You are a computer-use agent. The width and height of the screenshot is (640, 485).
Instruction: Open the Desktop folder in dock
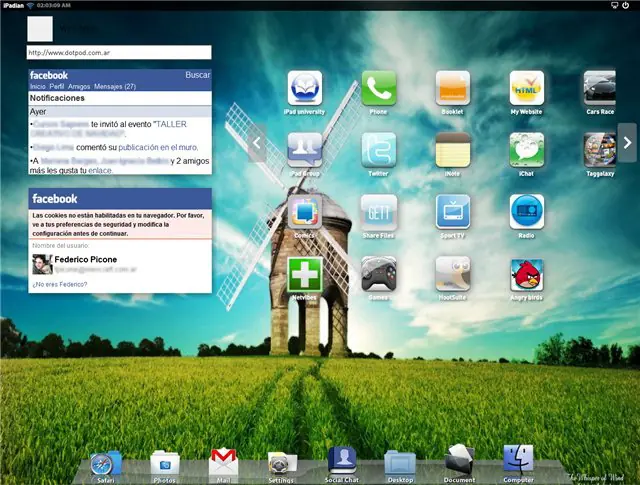(400, 464)
